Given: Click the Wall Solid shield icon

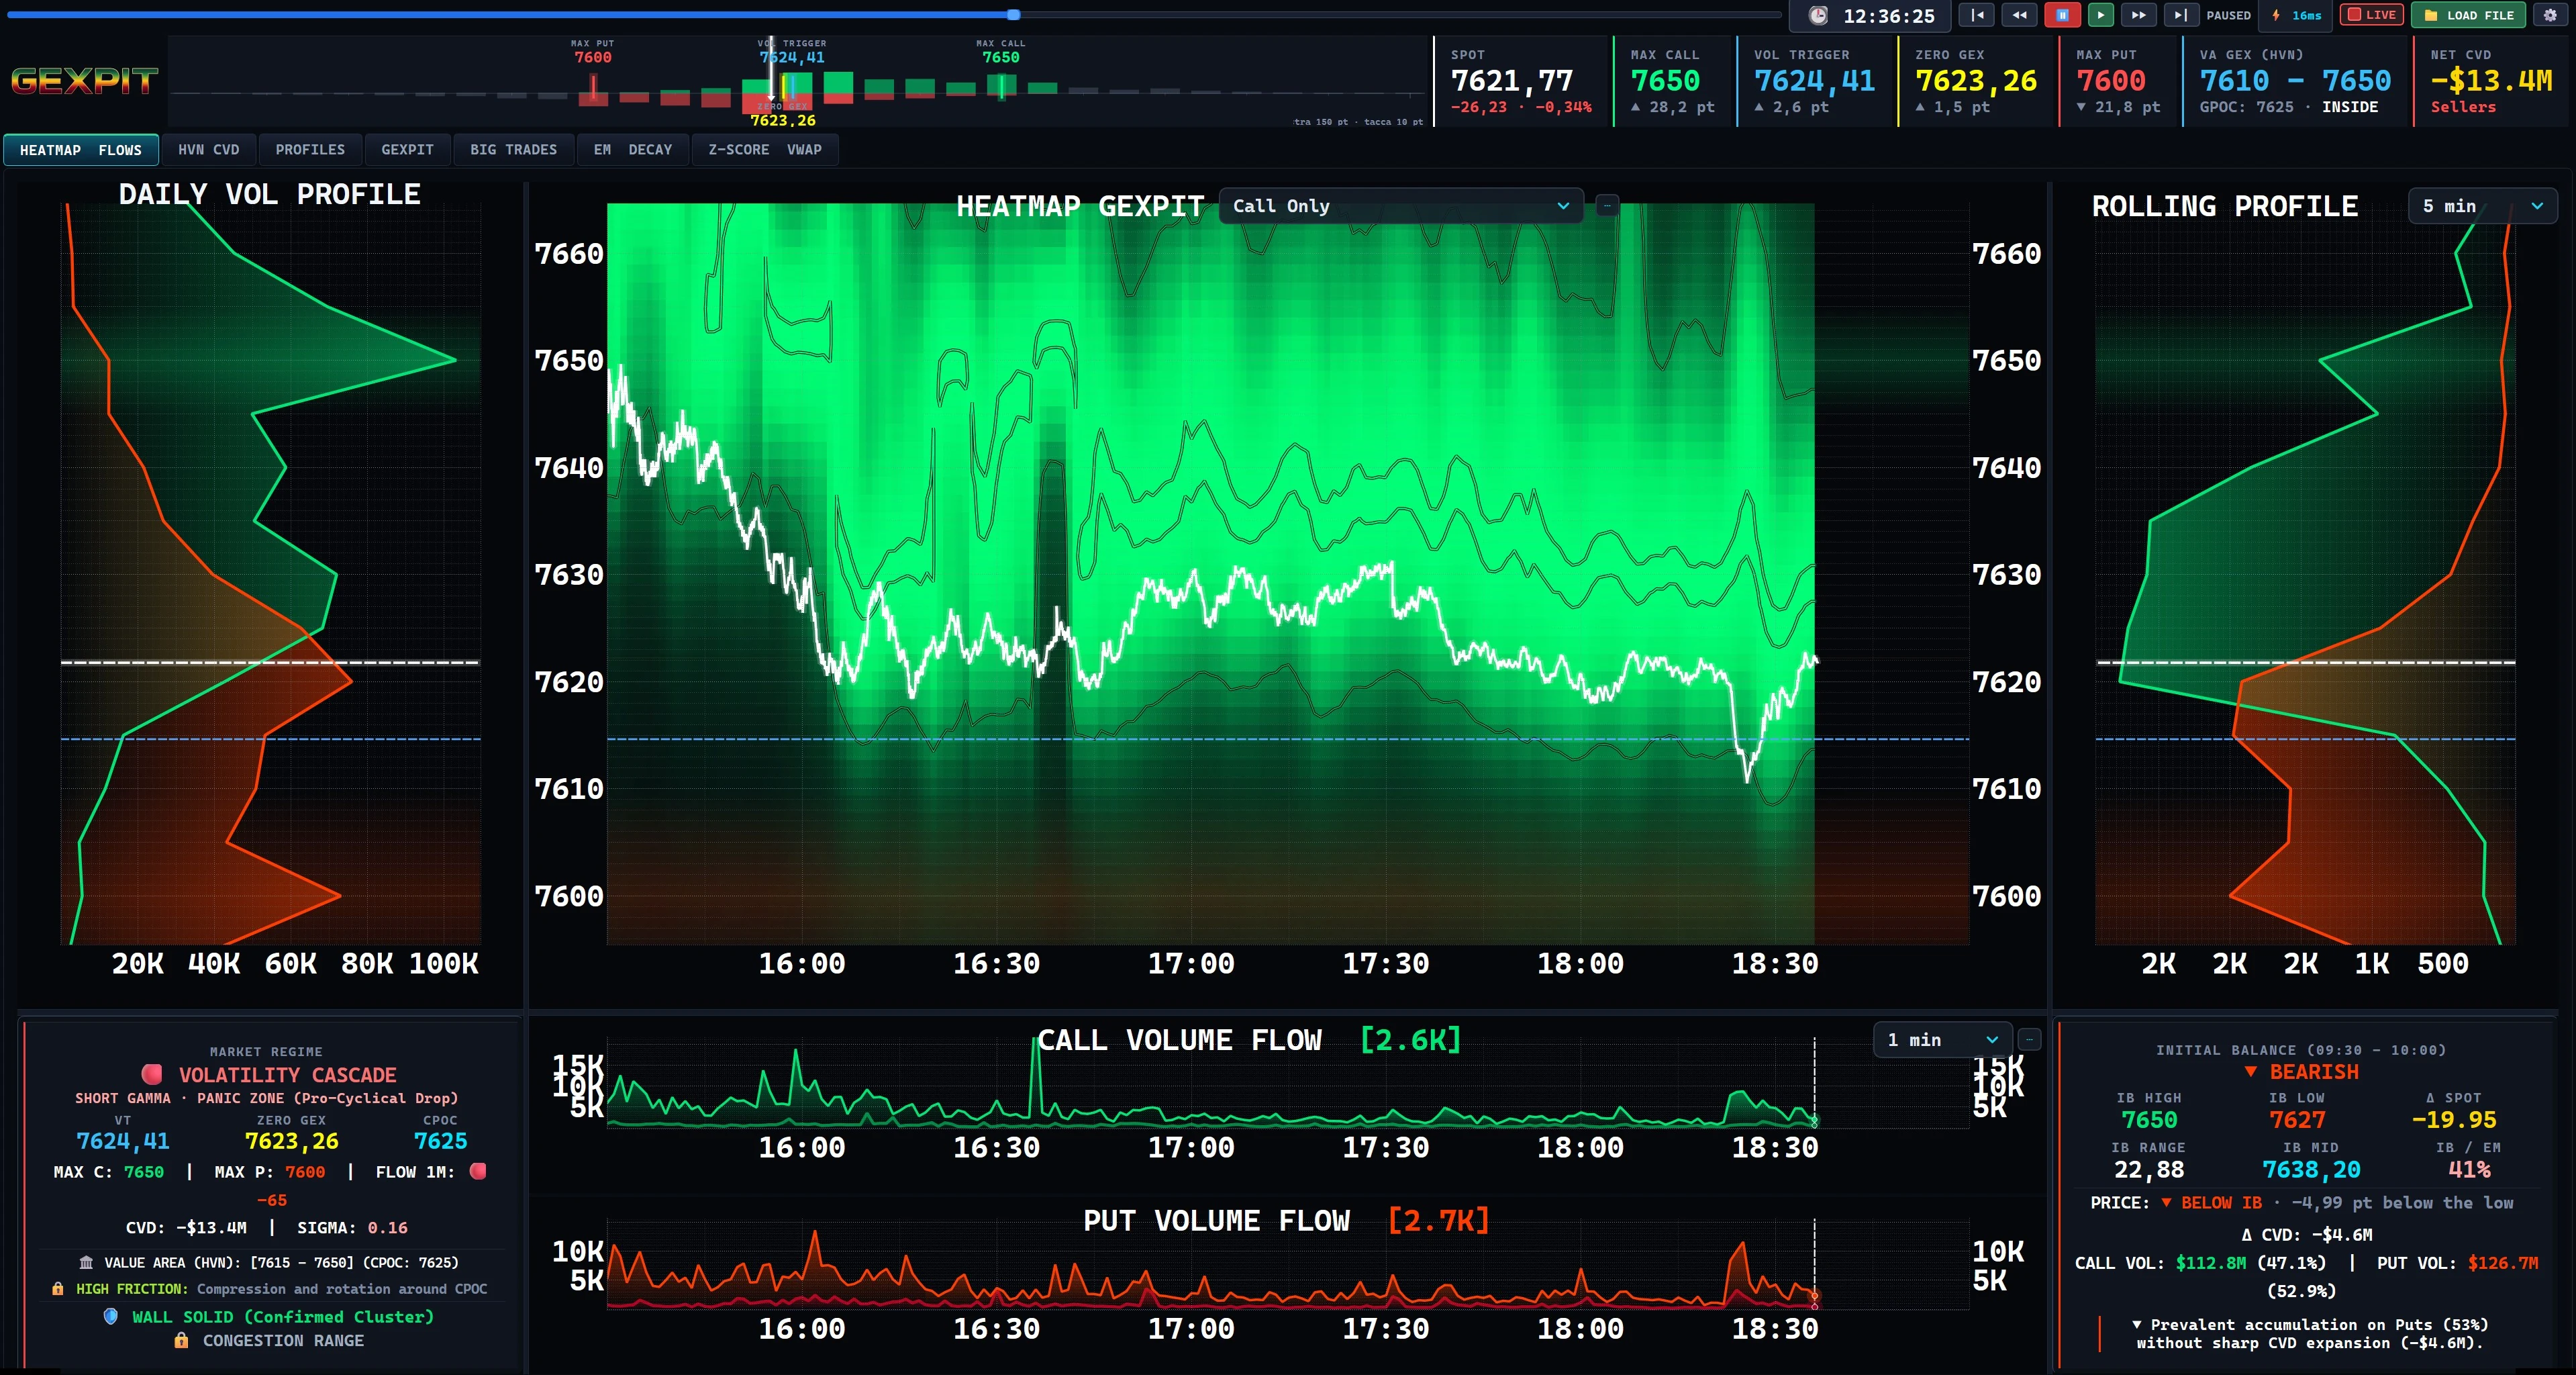Looking at the screenshot, I should [x=111, y=1316].
